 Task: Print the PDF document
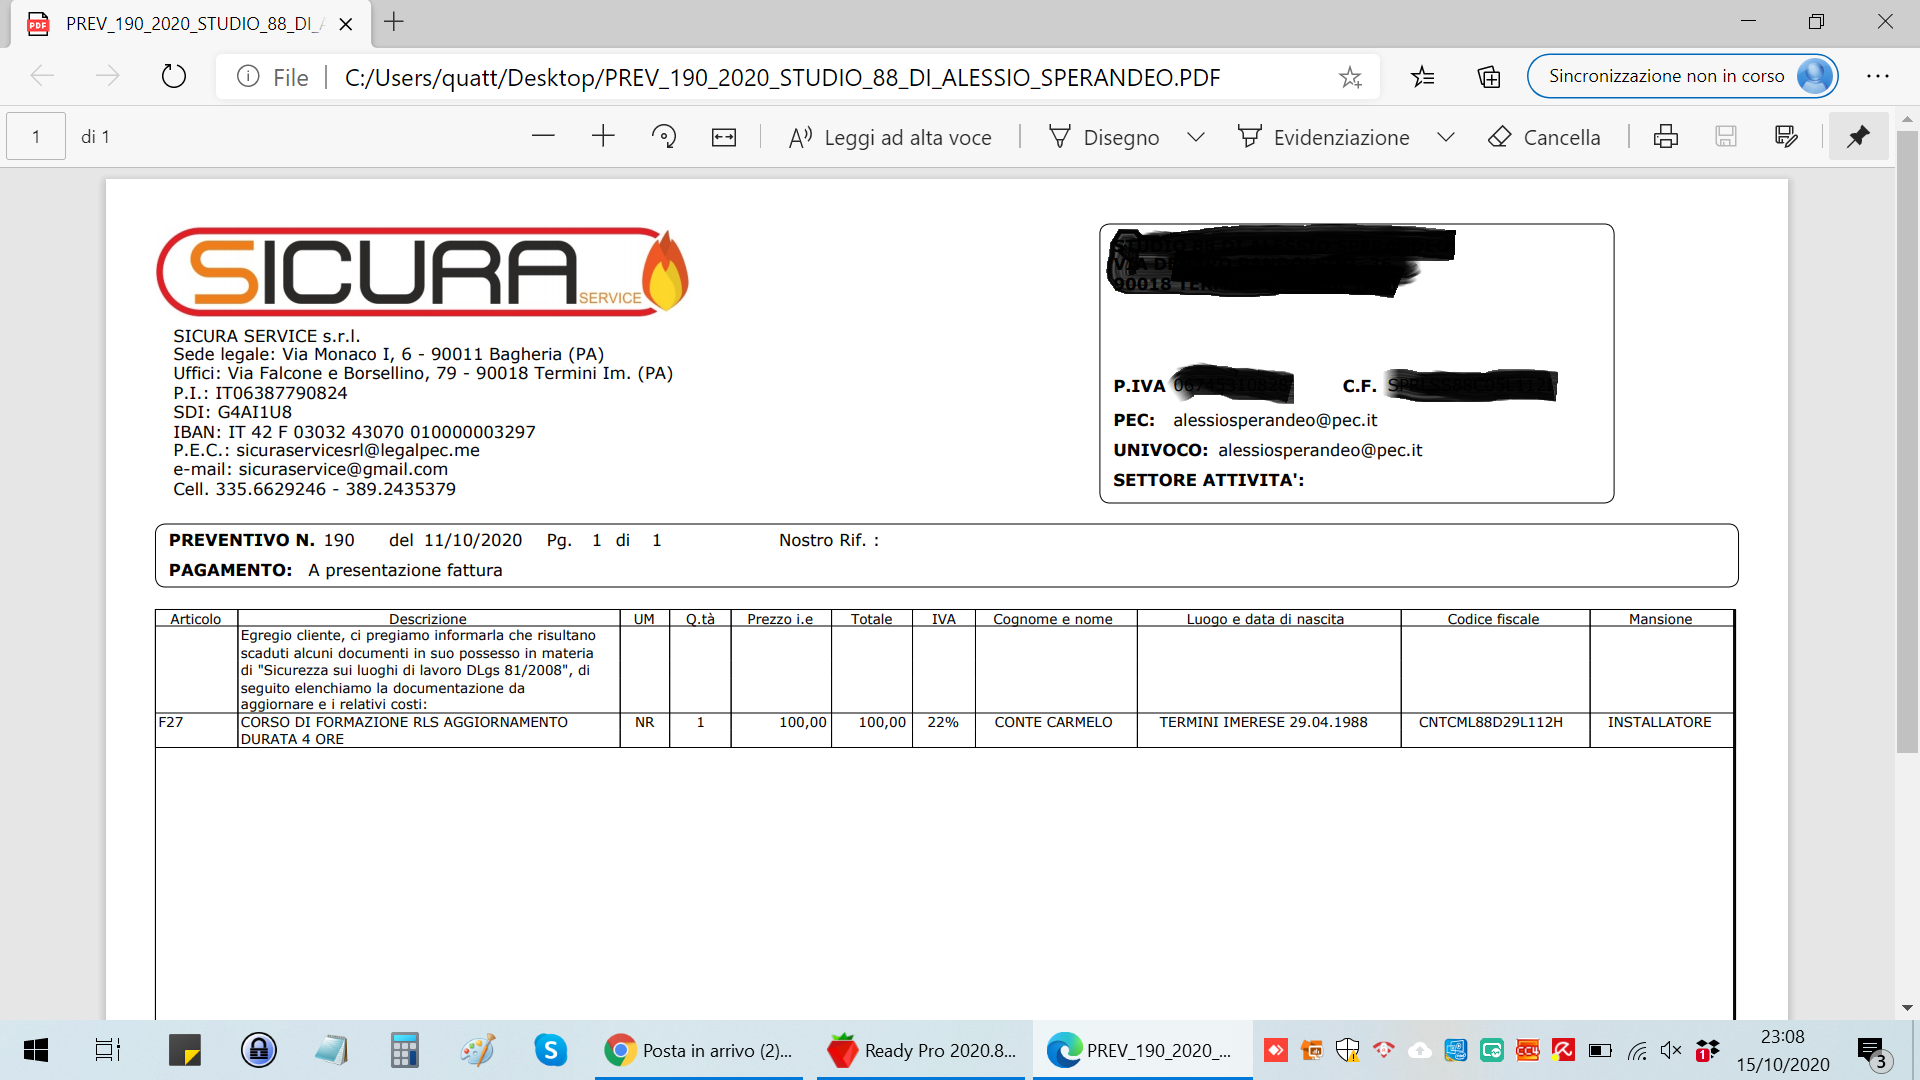(x=1666, y=137)
